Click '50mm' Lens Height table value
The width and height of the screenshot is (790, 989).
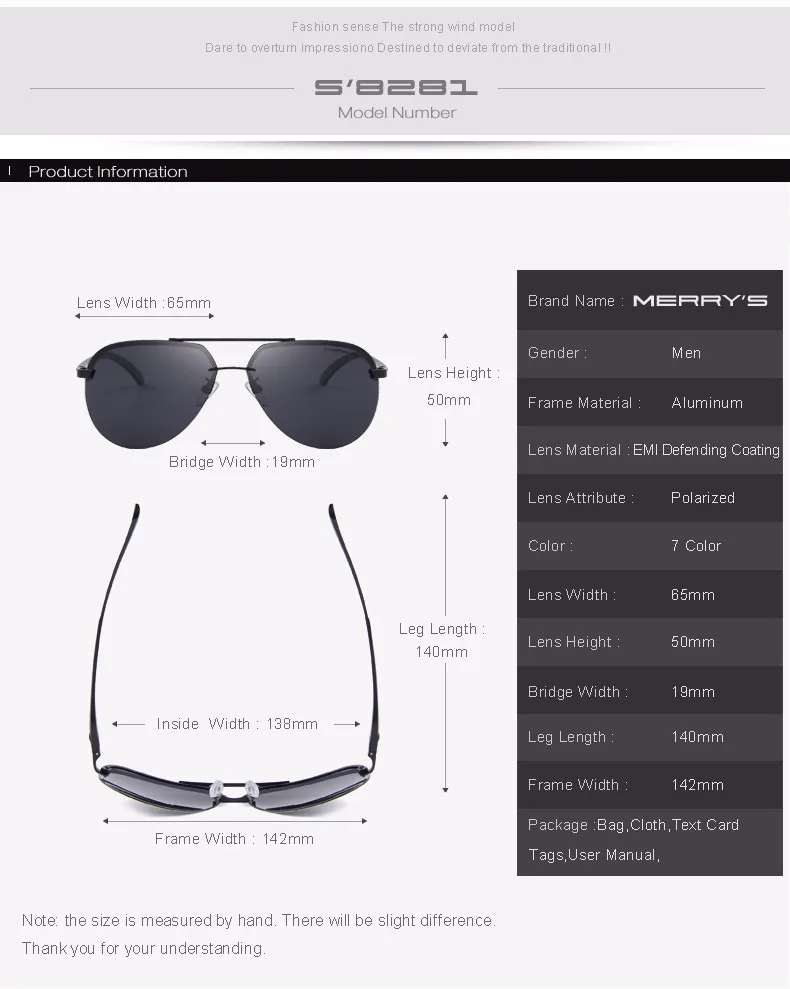[x=693, y=642]
